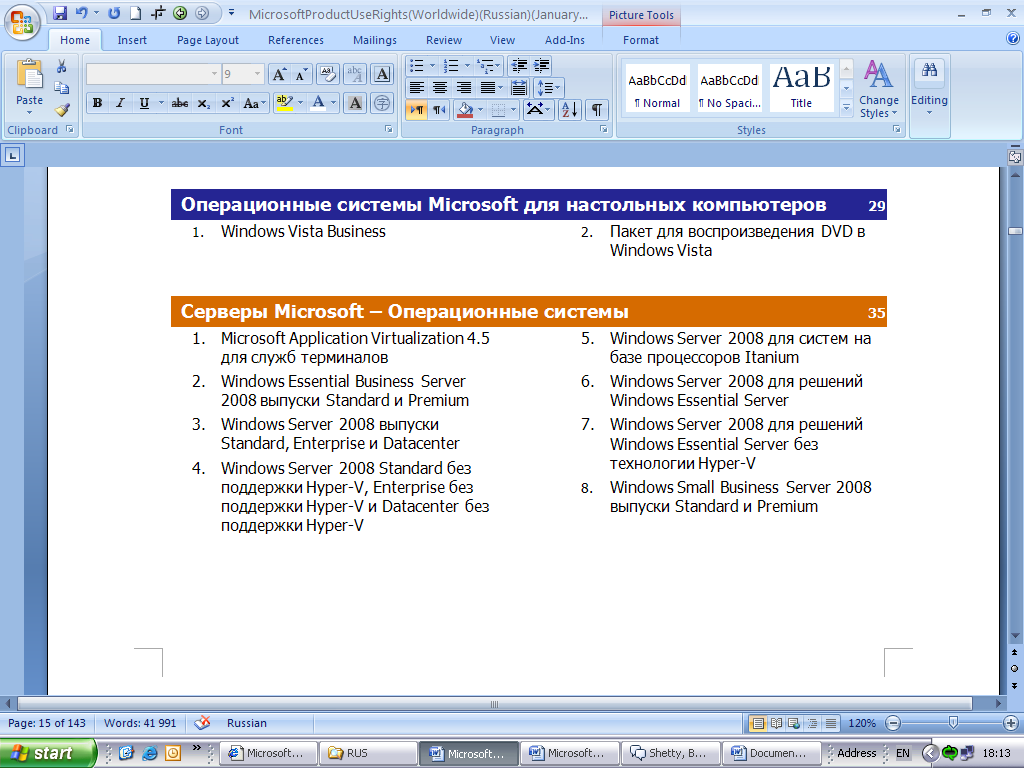The image size is (1024, 768).
Task: Open the Page Layout tab
Action: [208, 40]
